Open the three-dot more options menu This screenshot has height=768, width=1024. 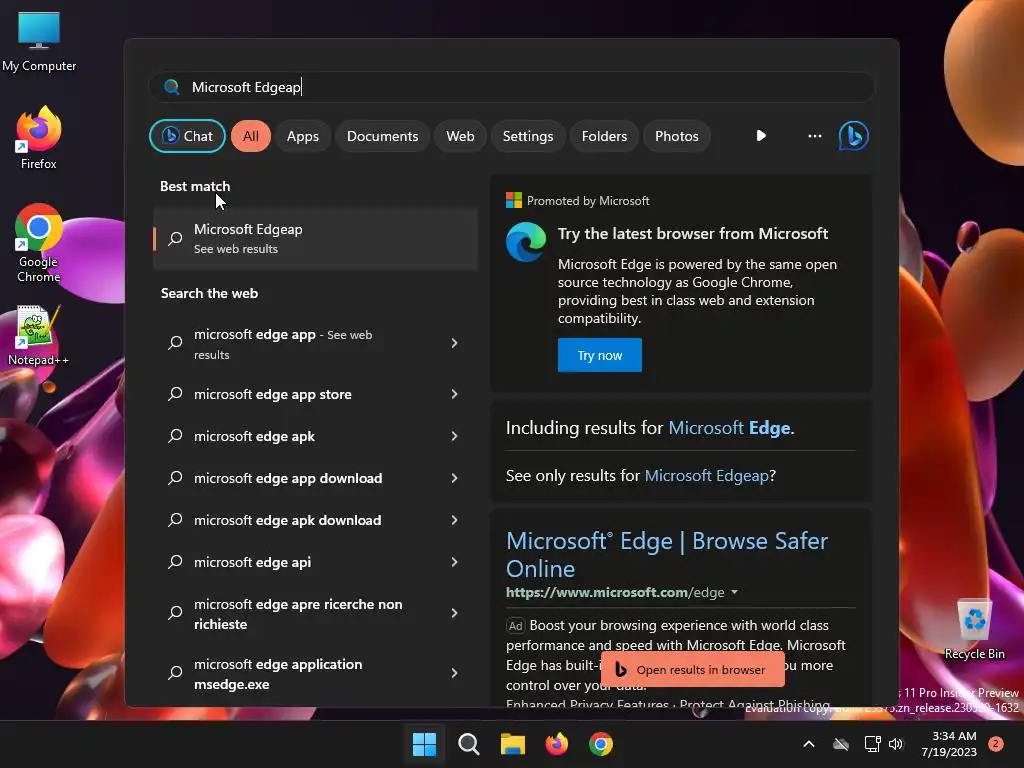point(814,136)
